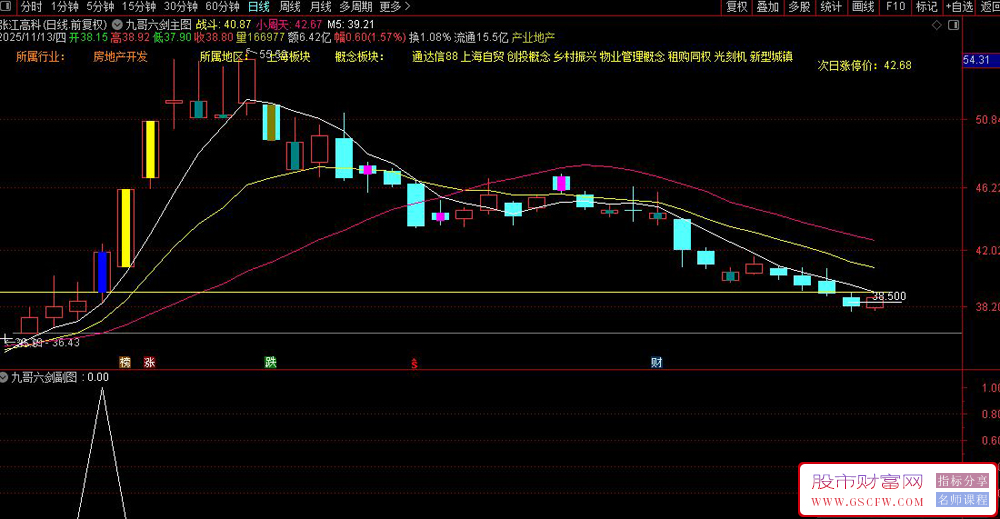Screen dimensions: 1000x519
Task: Click the 小周天: 42.67 value
Action: (289, 25)
